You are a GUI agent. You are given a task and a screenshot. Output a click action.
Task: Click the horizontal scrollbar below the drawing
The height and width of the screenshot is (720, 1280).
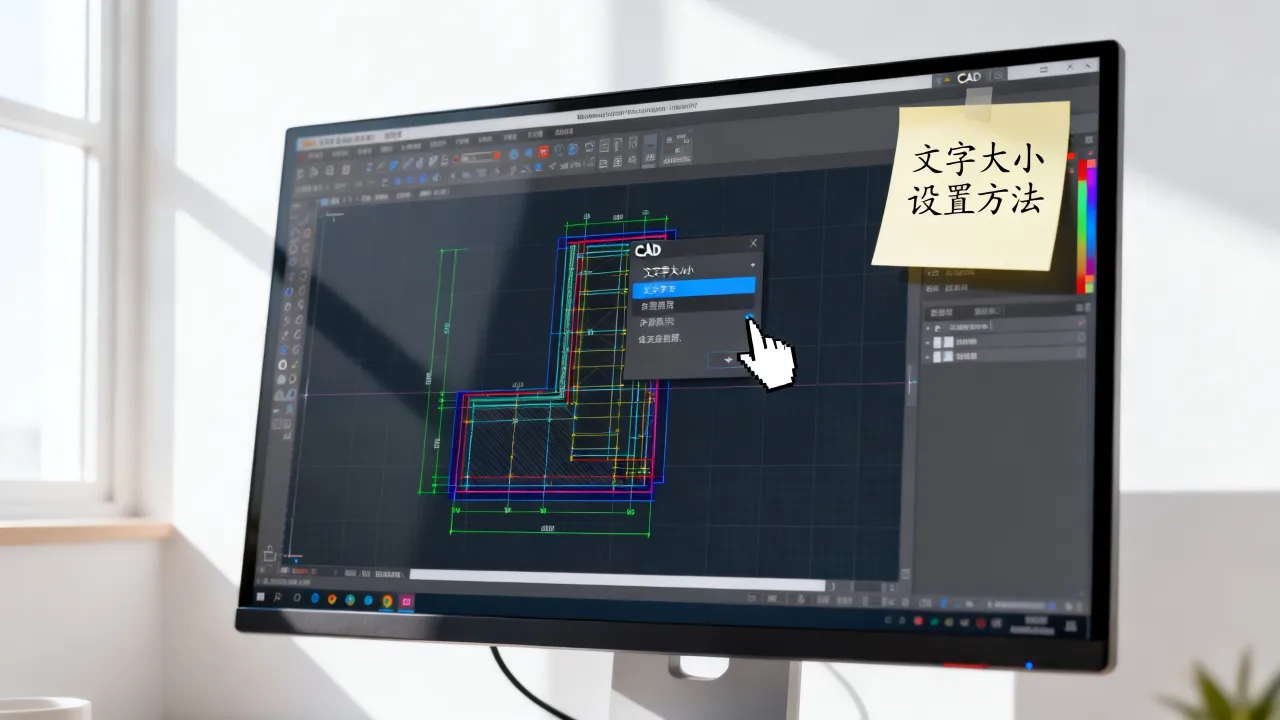click(617, 580)
